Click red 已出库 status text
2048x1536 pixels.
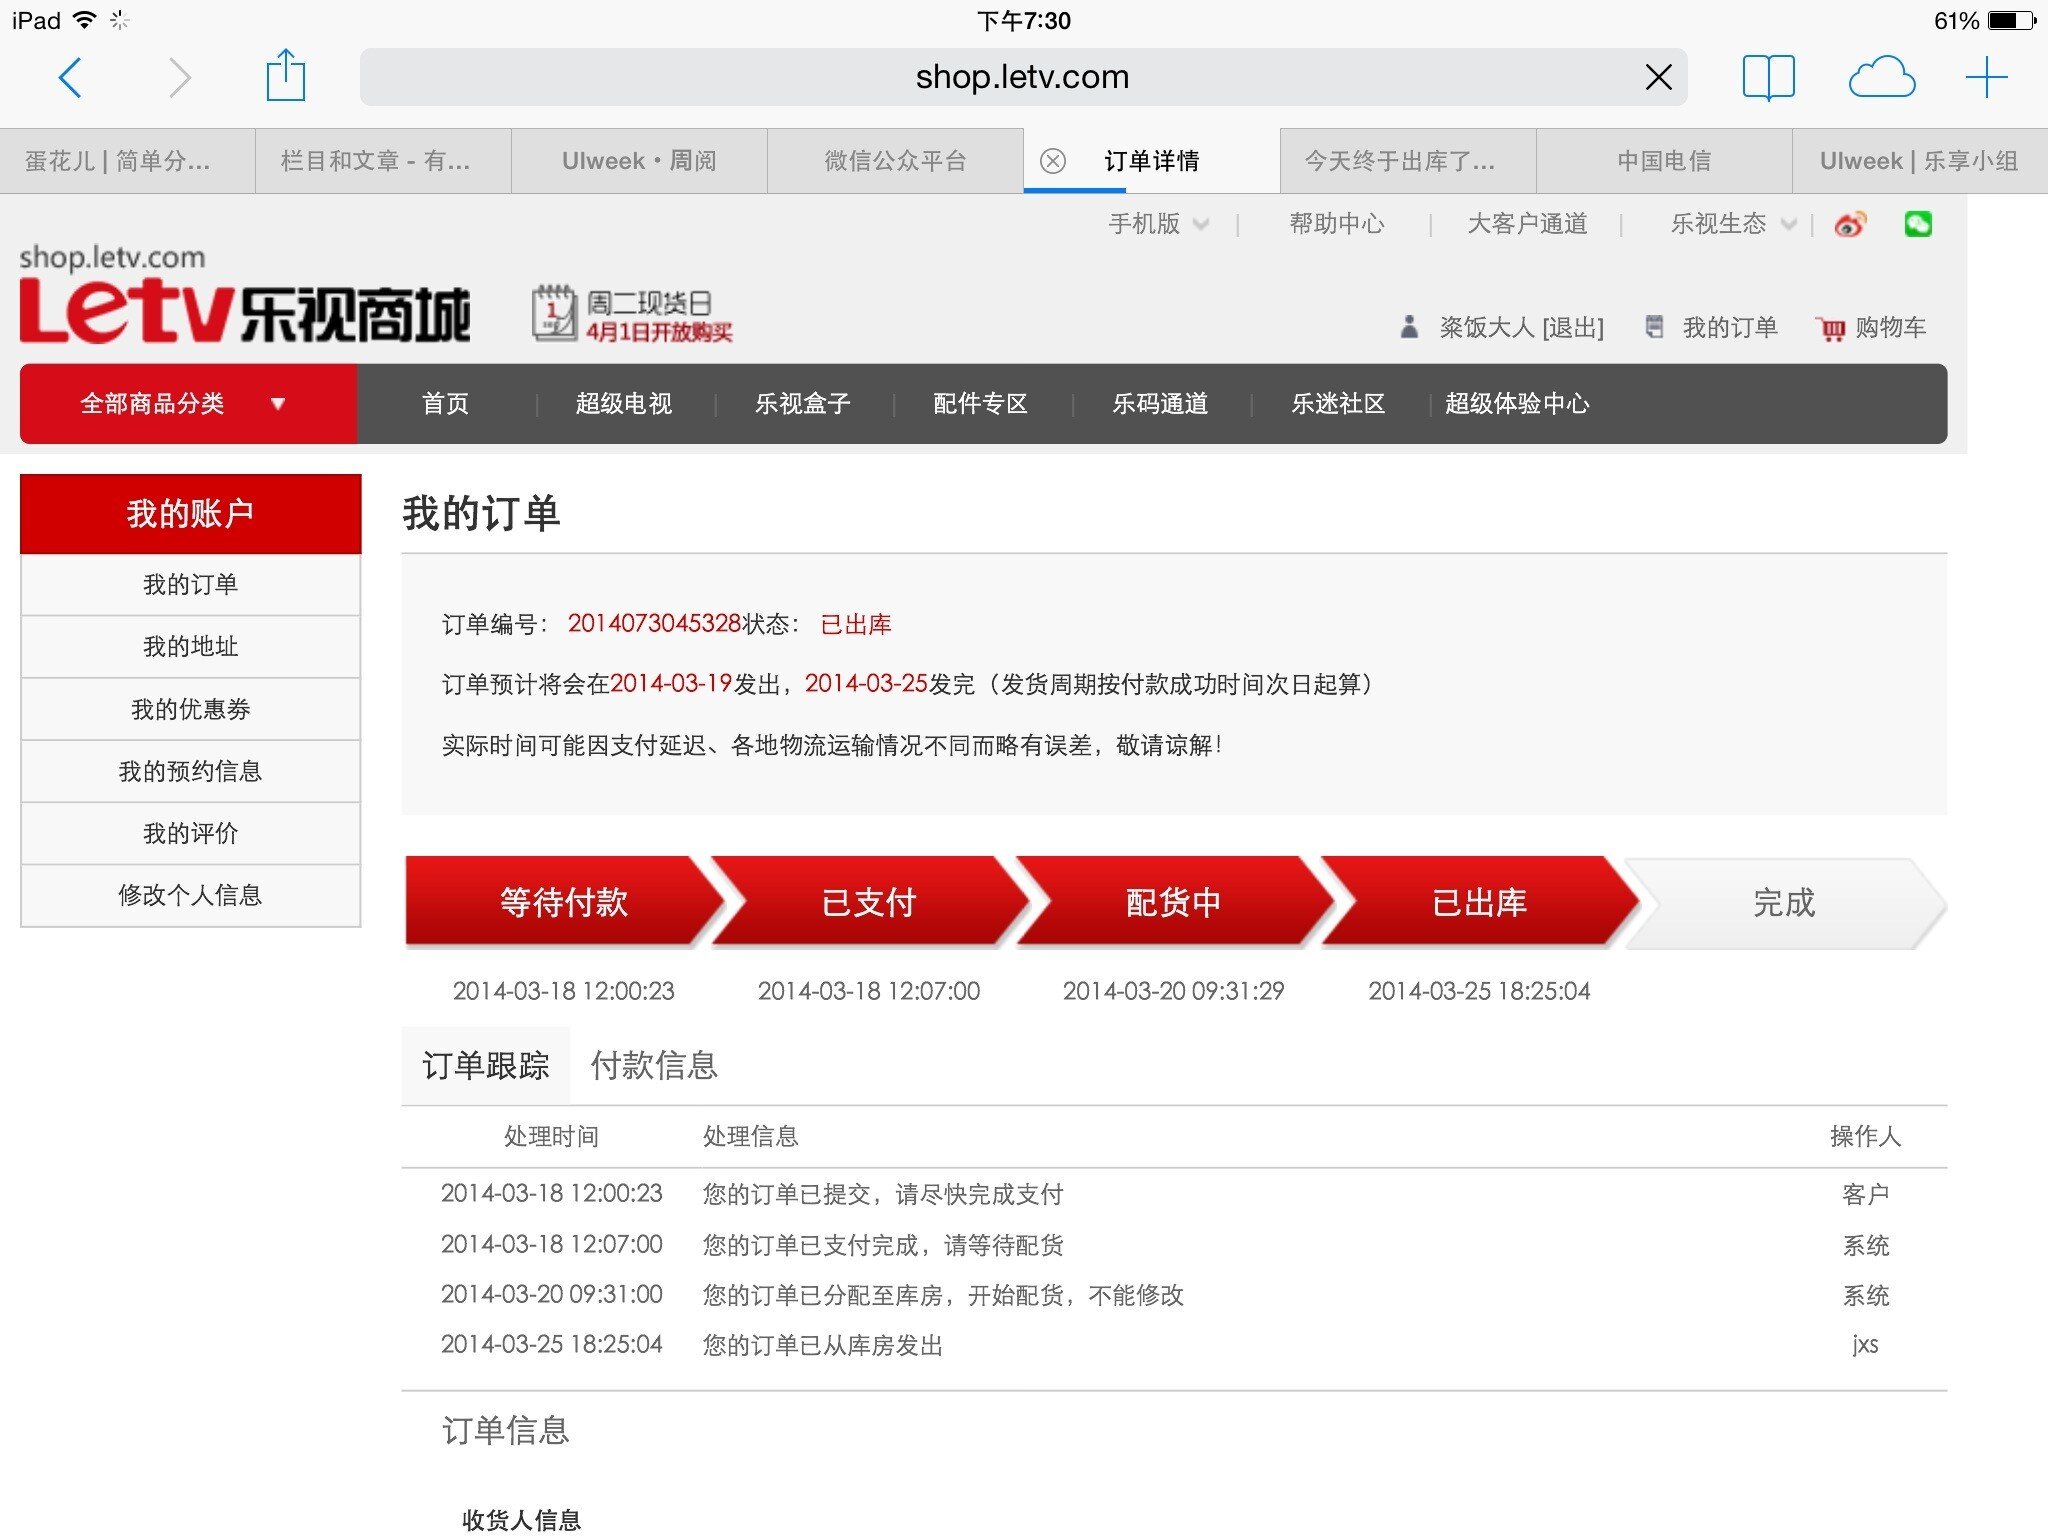click(855, 625)
